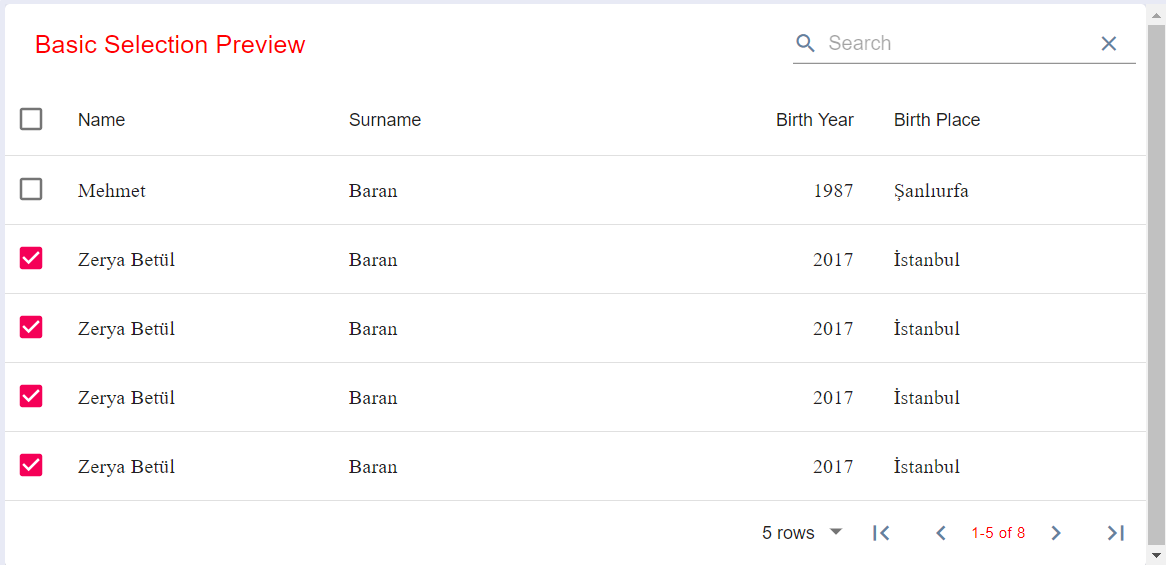
Task: Focus the Search input field
Action: [959, 43]
